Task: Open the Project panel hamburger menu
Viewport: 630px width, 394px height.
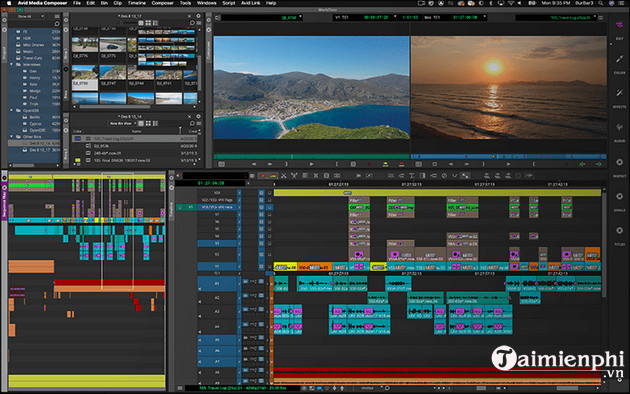Action: [57, 16]
